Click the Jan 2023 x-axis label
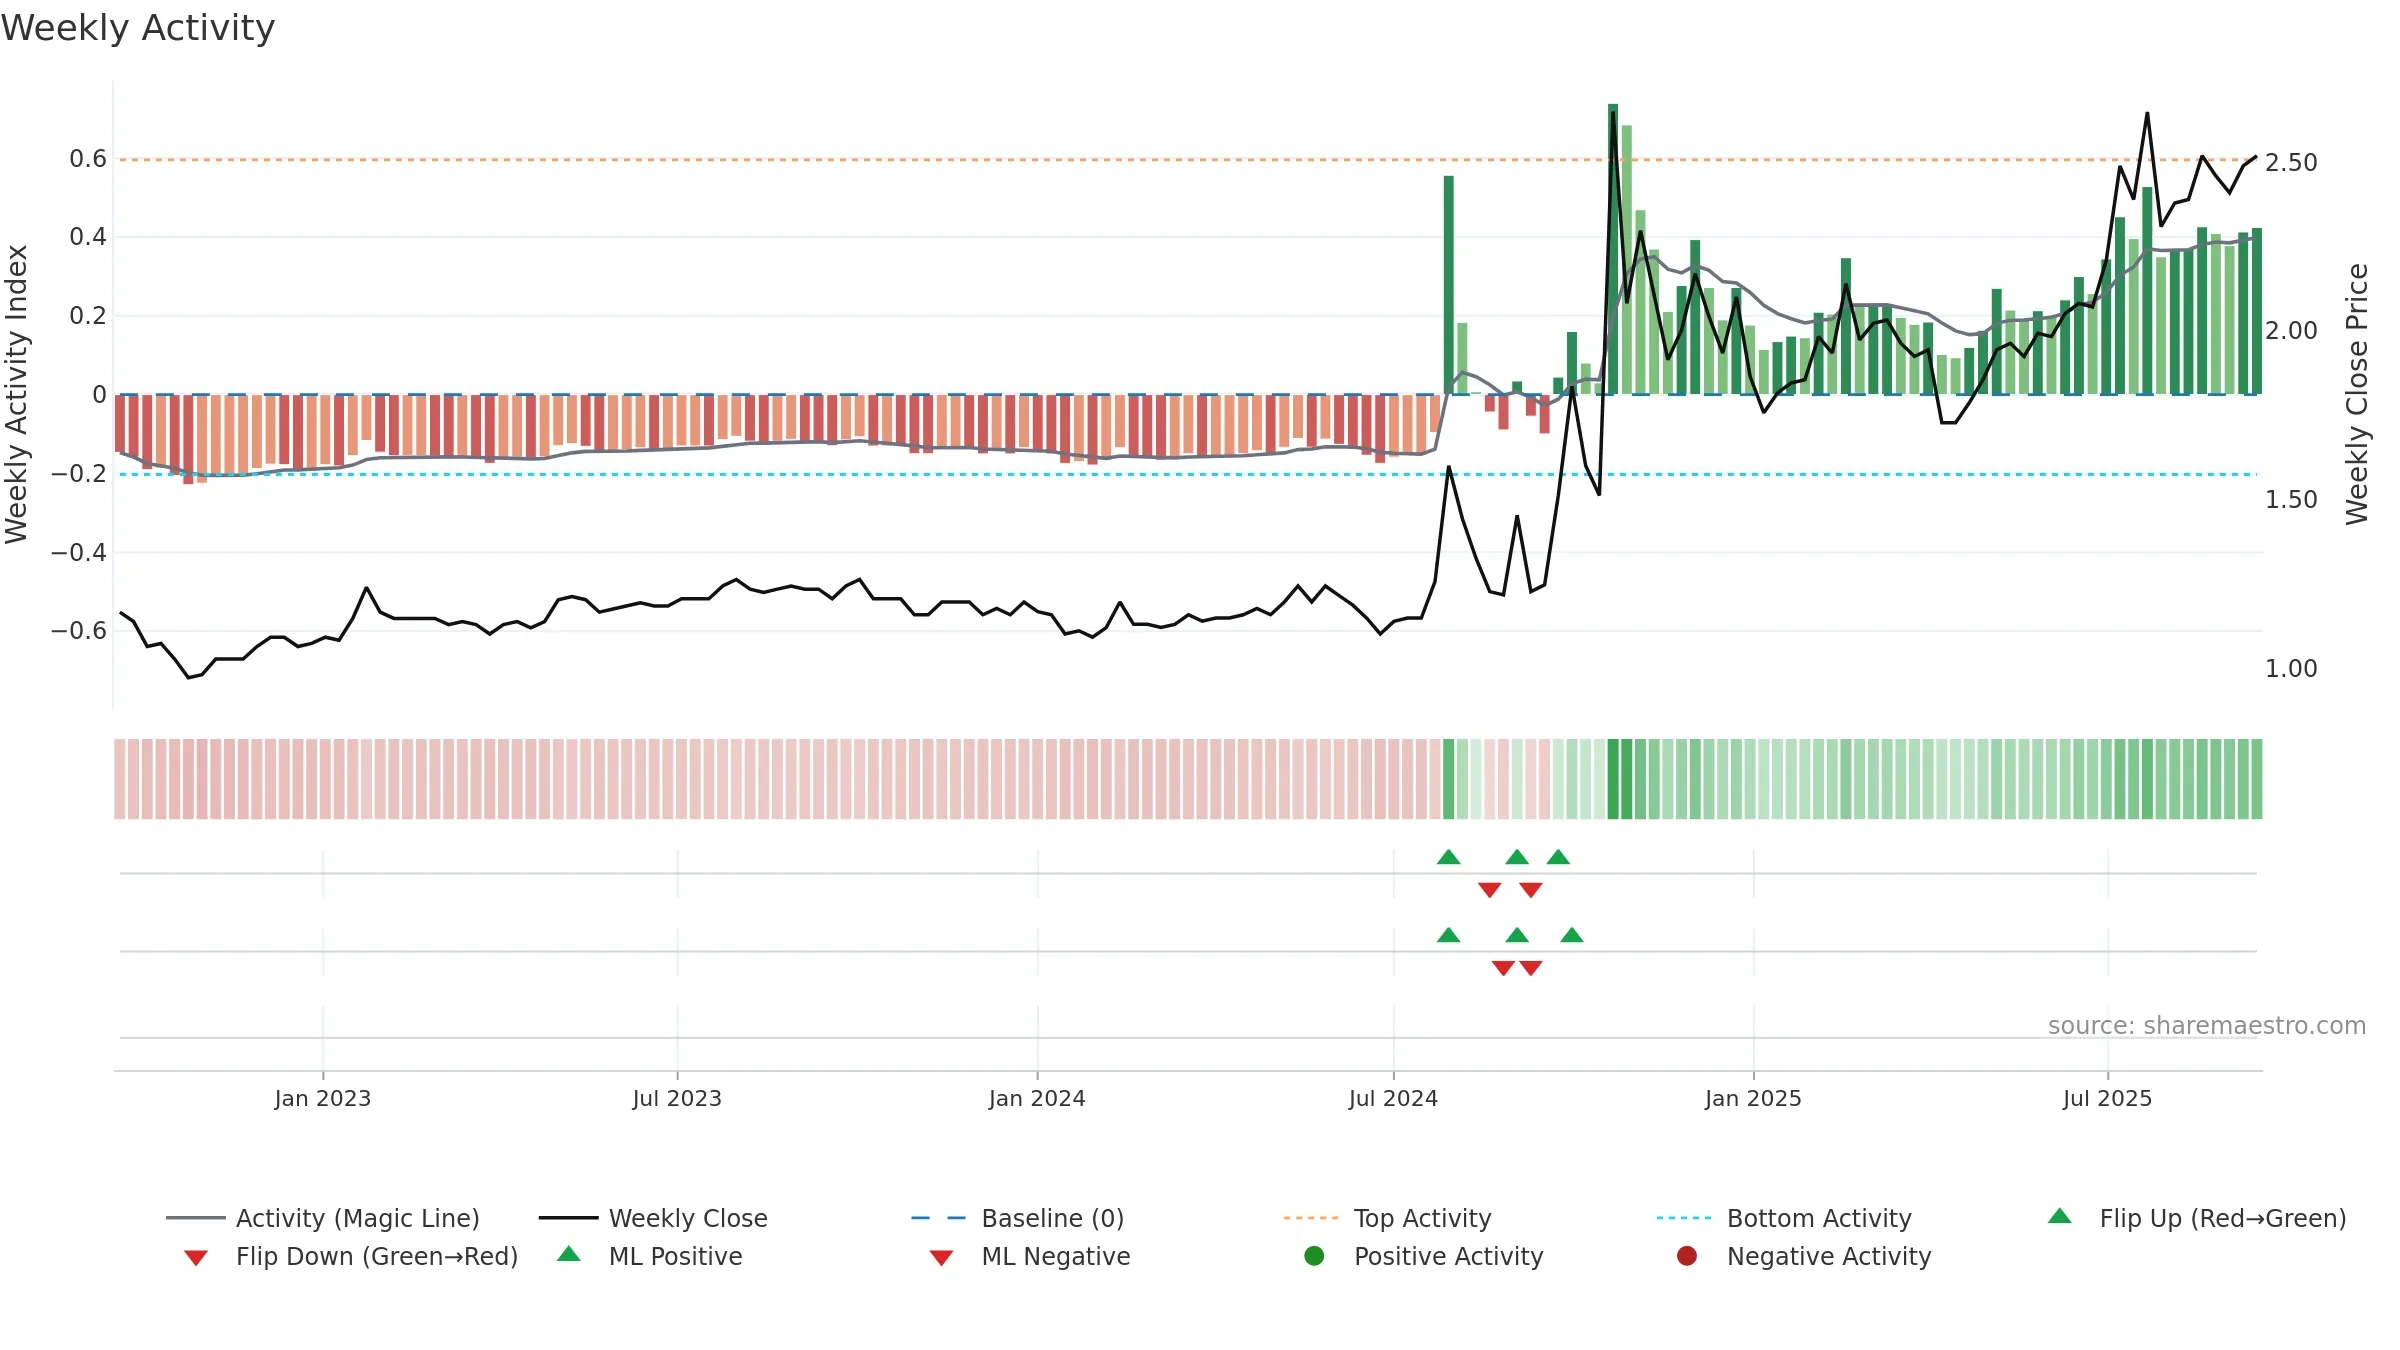Screen dimensions: 2400x1350 point(323,1098)
